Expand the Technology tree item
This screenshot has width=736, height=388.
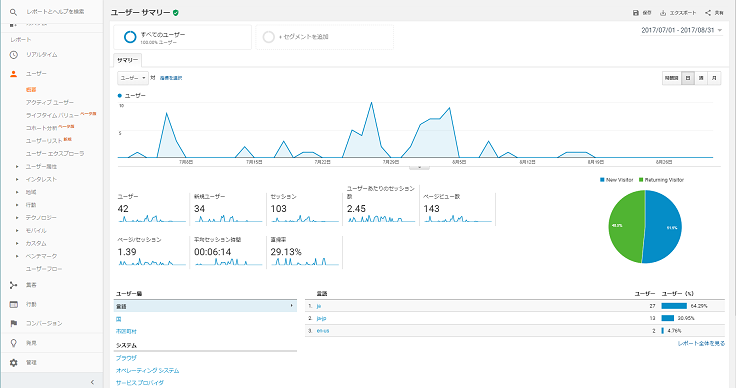[x=17, y=218]
